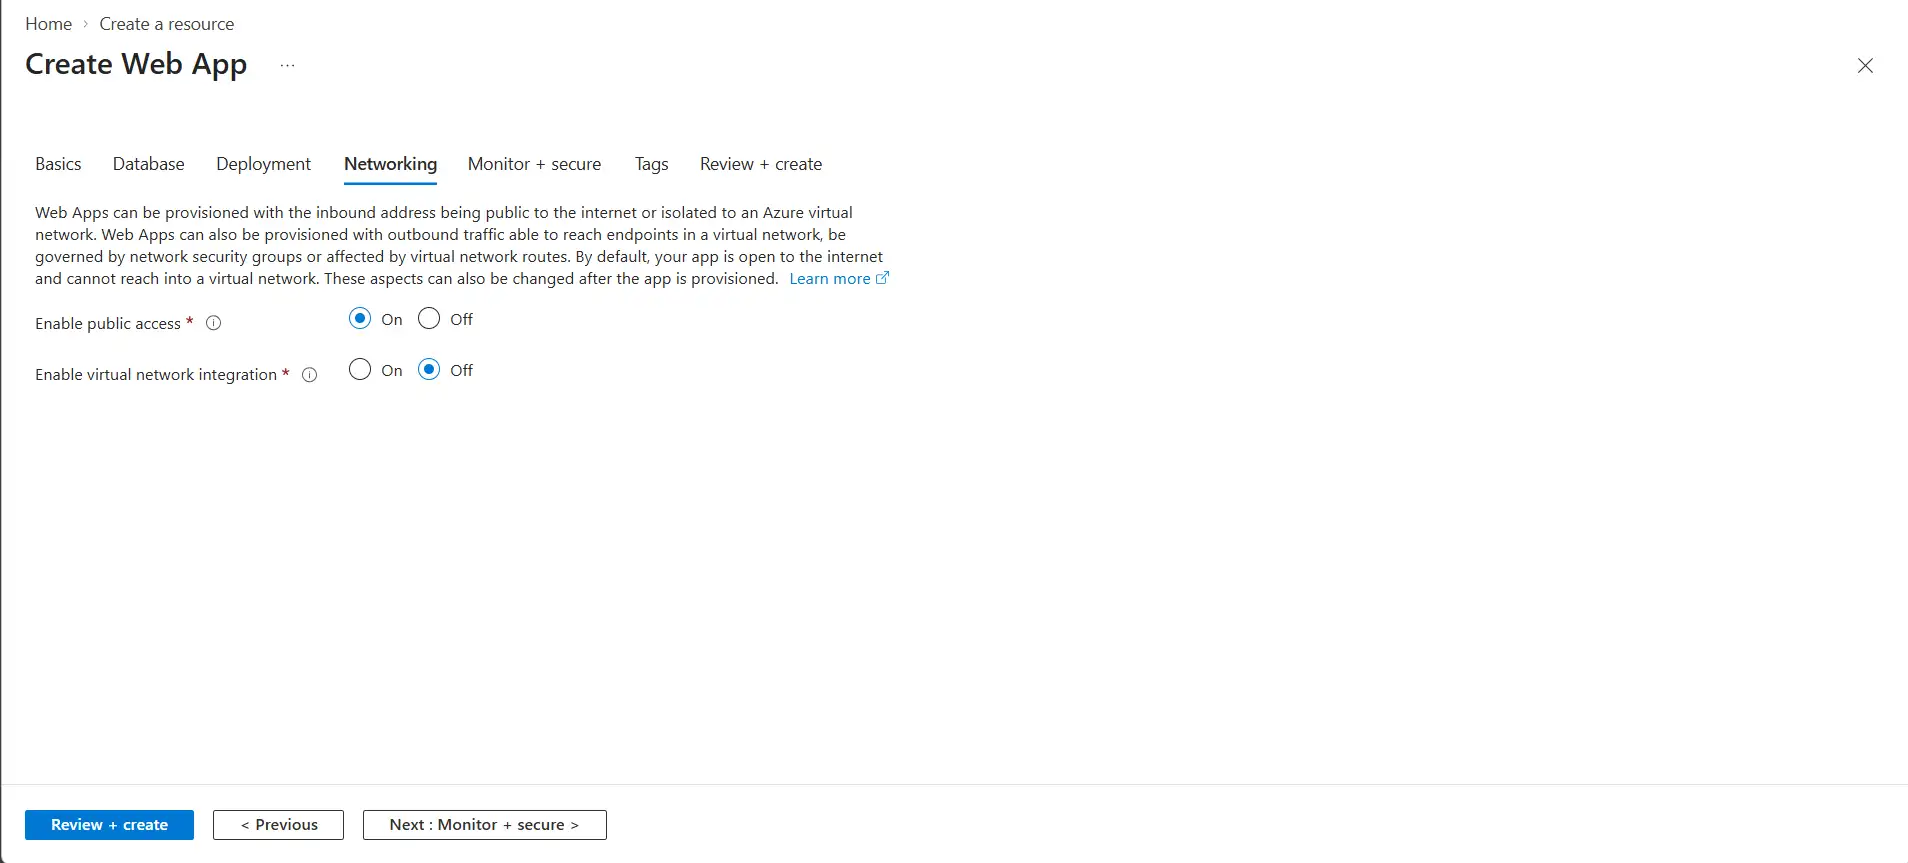Open the Database tab
The height and width of the screenshot is (863, 1908).
(148, 164)
